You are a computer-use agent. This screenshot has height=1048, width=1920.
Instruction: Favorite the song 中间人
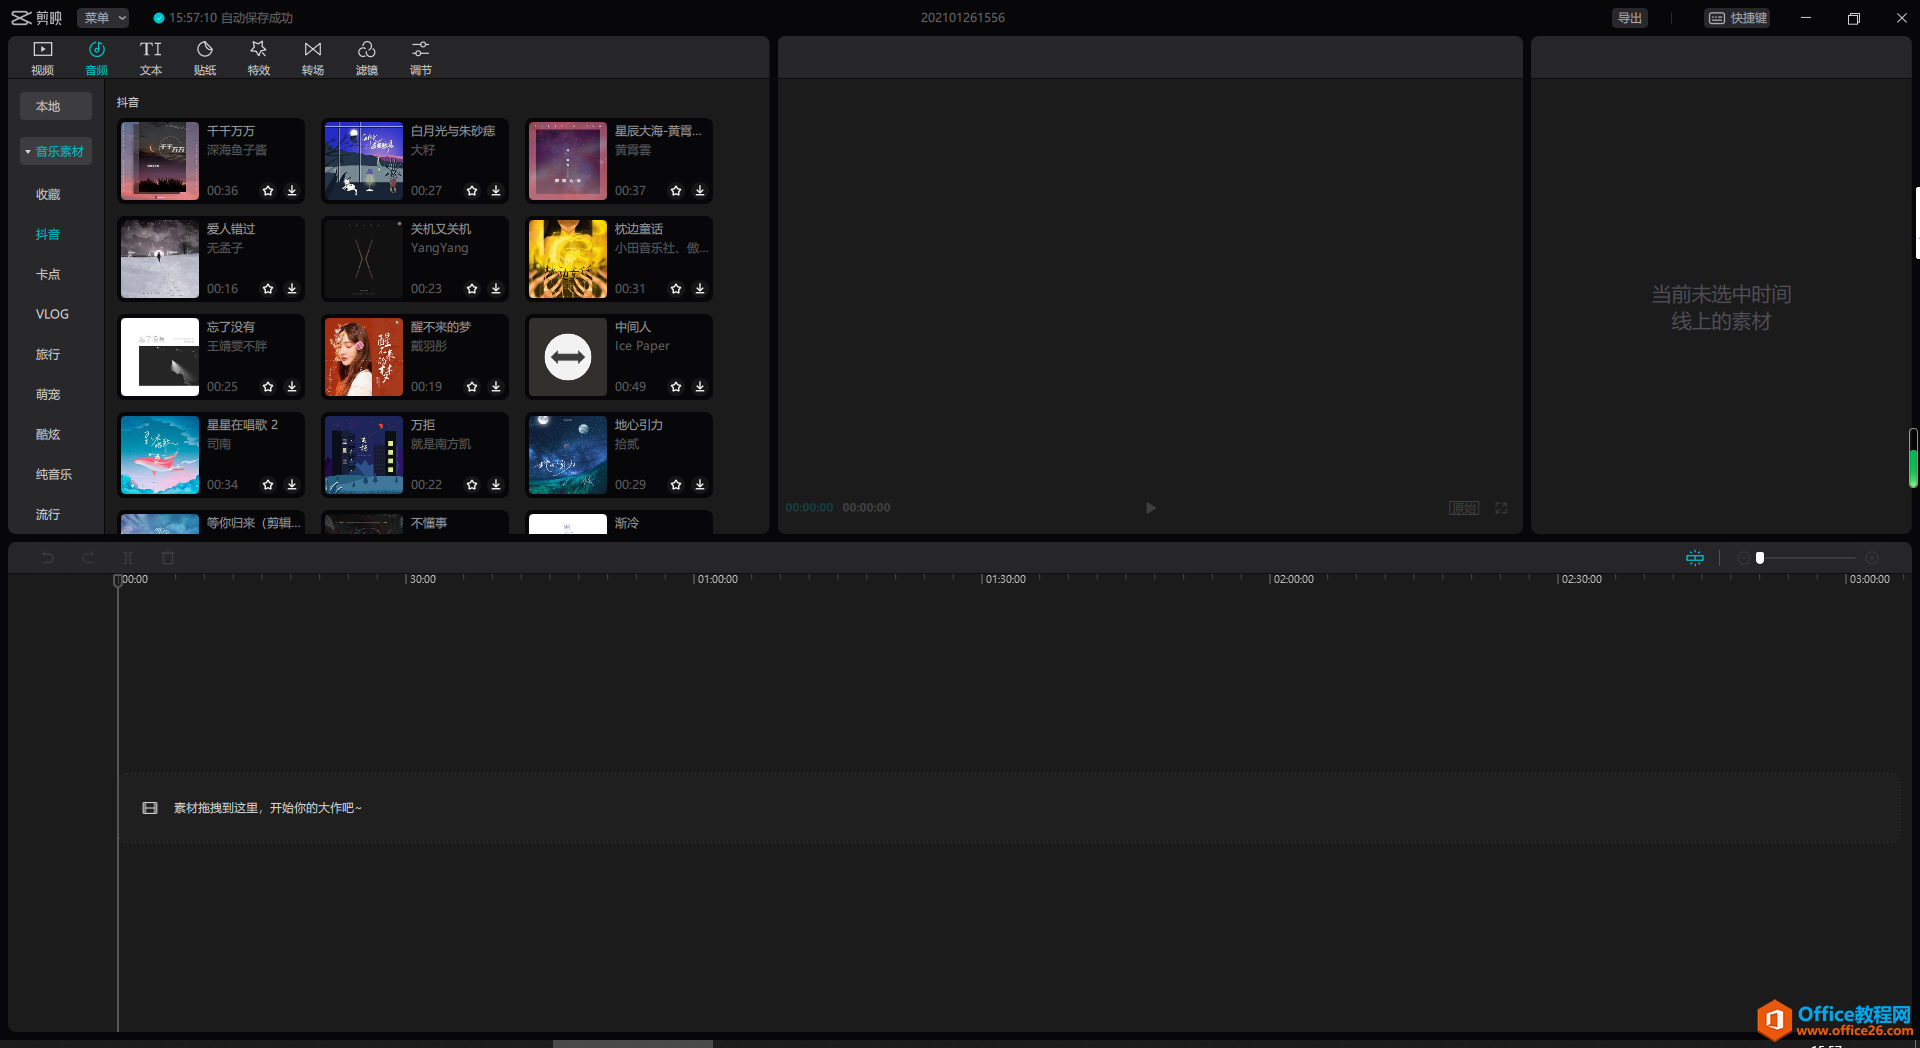pyautogui.click(x=676, y=387)
